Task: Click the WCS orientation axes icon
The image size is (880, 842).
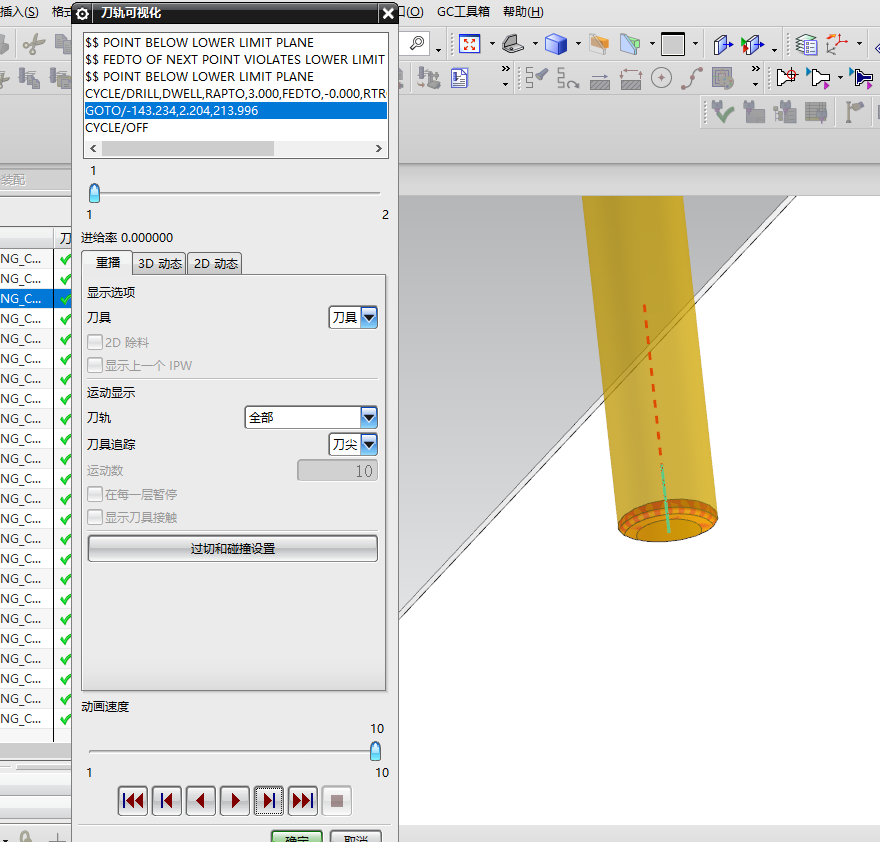Action: tap(837, 44)
